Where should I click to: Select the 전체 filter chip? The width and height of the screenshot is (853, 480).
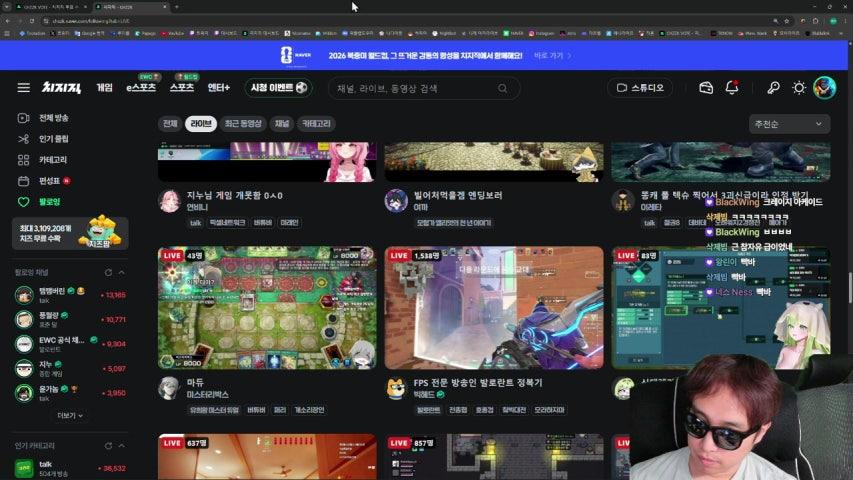click(170, 124)
